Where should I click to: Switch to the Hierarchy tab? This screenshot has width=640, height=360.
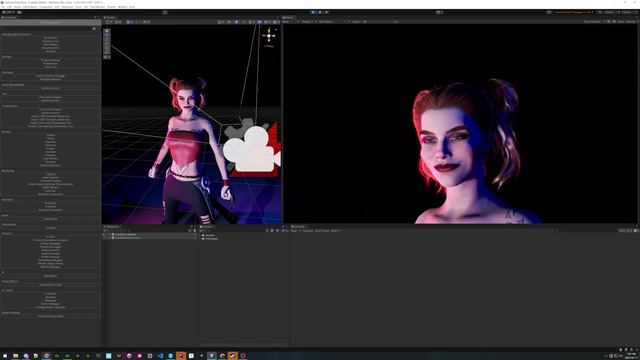112,227
